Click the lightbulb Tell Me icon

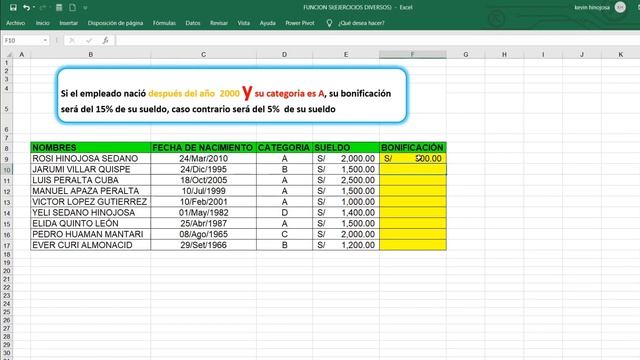pyautogui.click(x=329, y=23)
